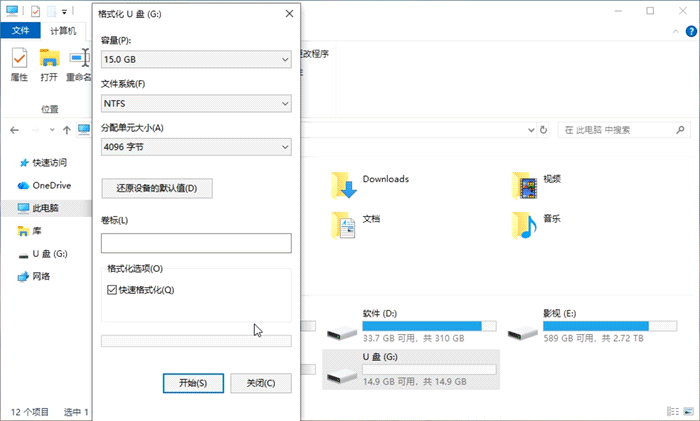Close the Format U disk dialog

coord(289,14)
